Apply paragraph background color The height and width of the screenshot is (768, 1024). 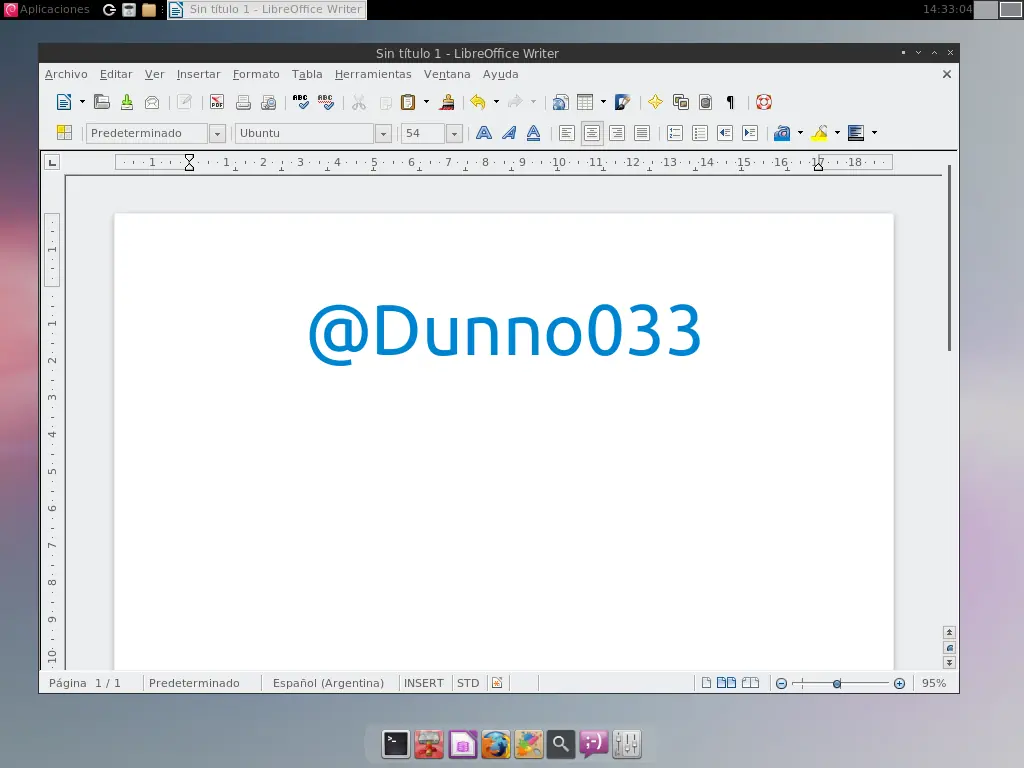tap(856, 133)
